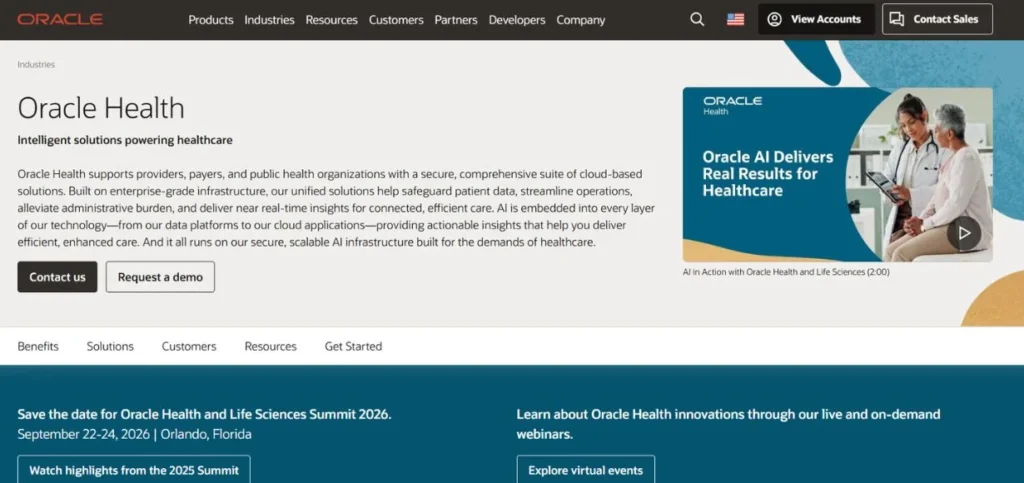The width and height of the screenshot is (1024, 483).
Task: Open the header Customers menu
Action: 396,20
